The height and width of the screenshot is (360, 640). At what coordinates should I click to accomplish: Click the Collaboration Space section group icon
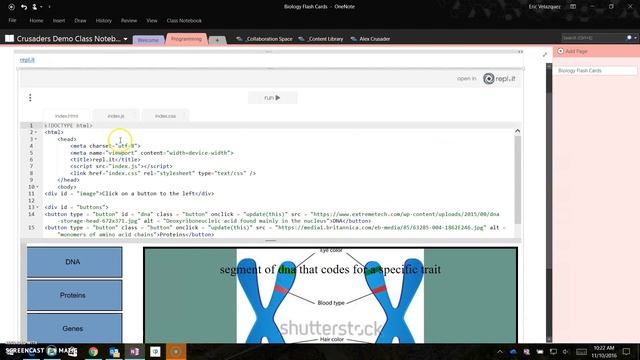click(x=239, y=39)
